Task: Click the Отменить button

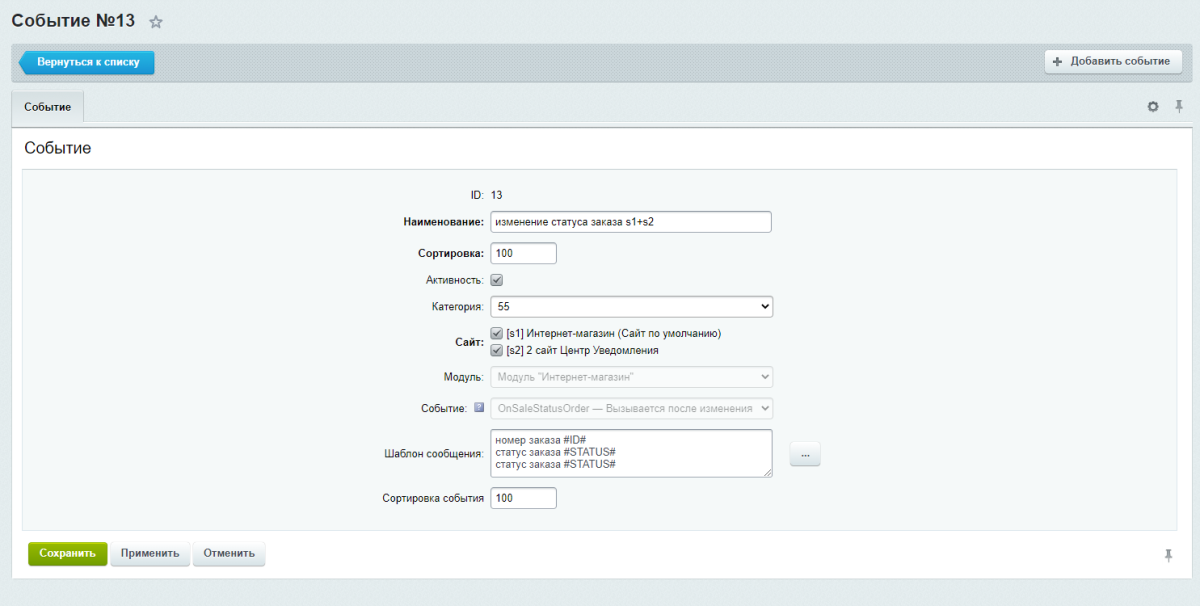Action: 229,553
